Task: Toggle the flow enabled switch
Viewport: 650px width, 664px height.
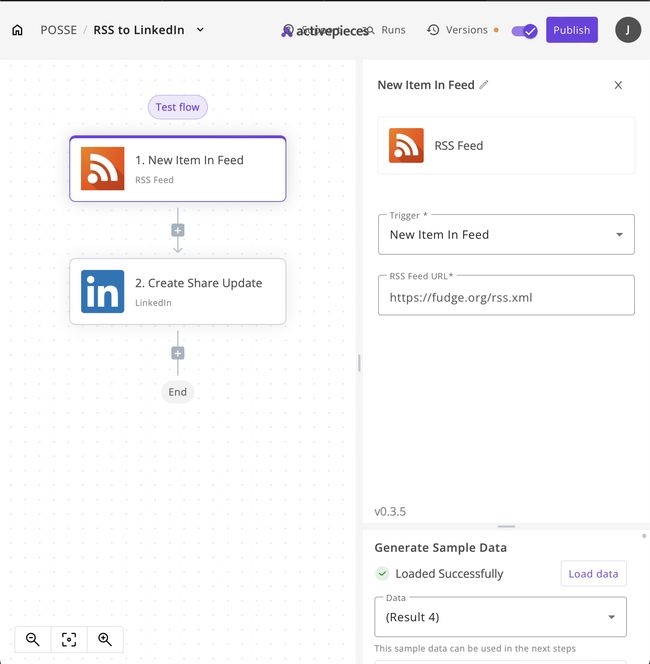Action: pos(524,31)
